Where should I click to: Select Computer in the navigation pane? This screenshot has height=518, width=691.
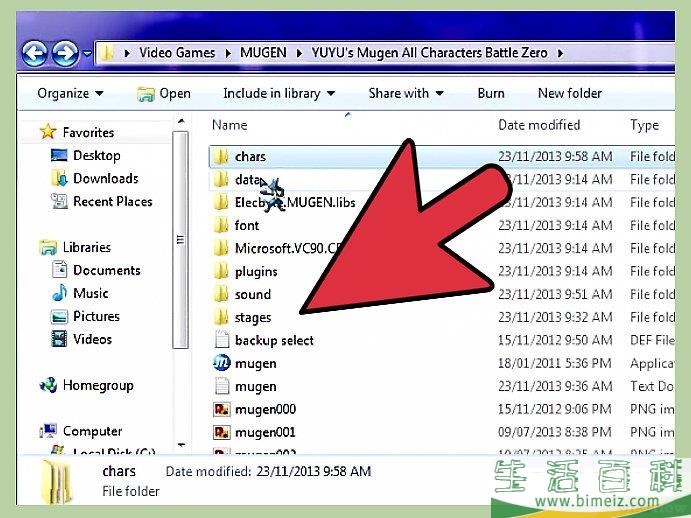coord(92,431)
